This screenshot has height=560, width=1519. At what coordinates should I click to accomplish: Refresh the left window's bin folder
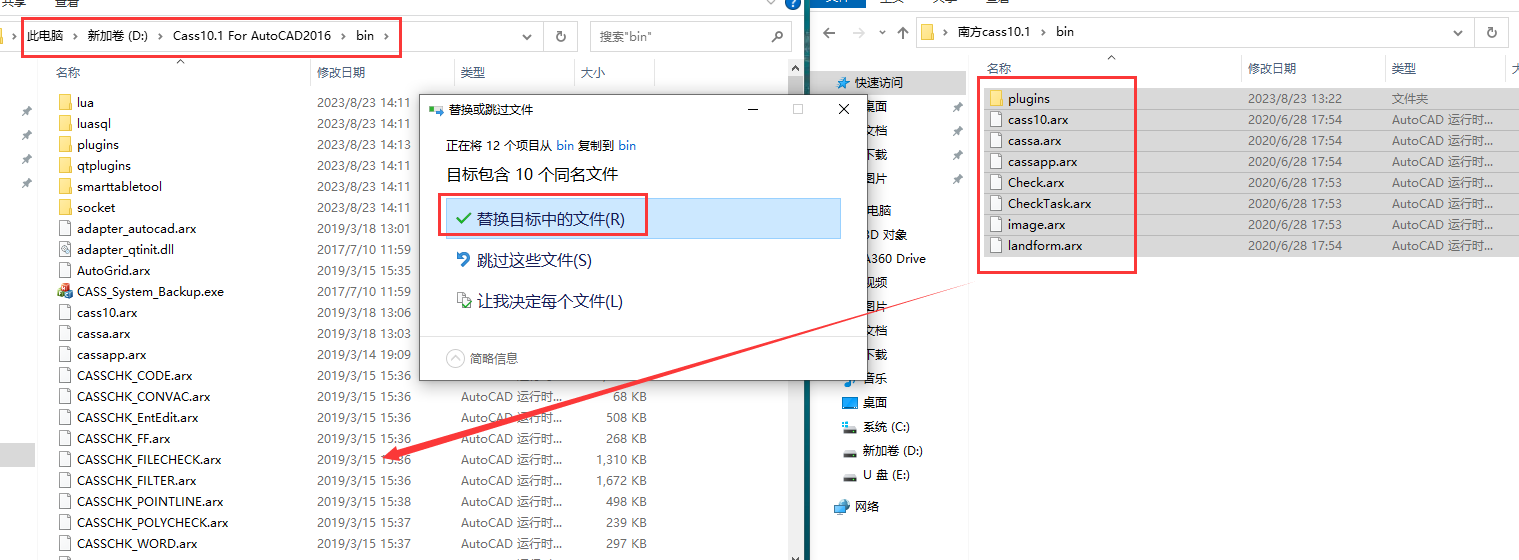(560, 37)
